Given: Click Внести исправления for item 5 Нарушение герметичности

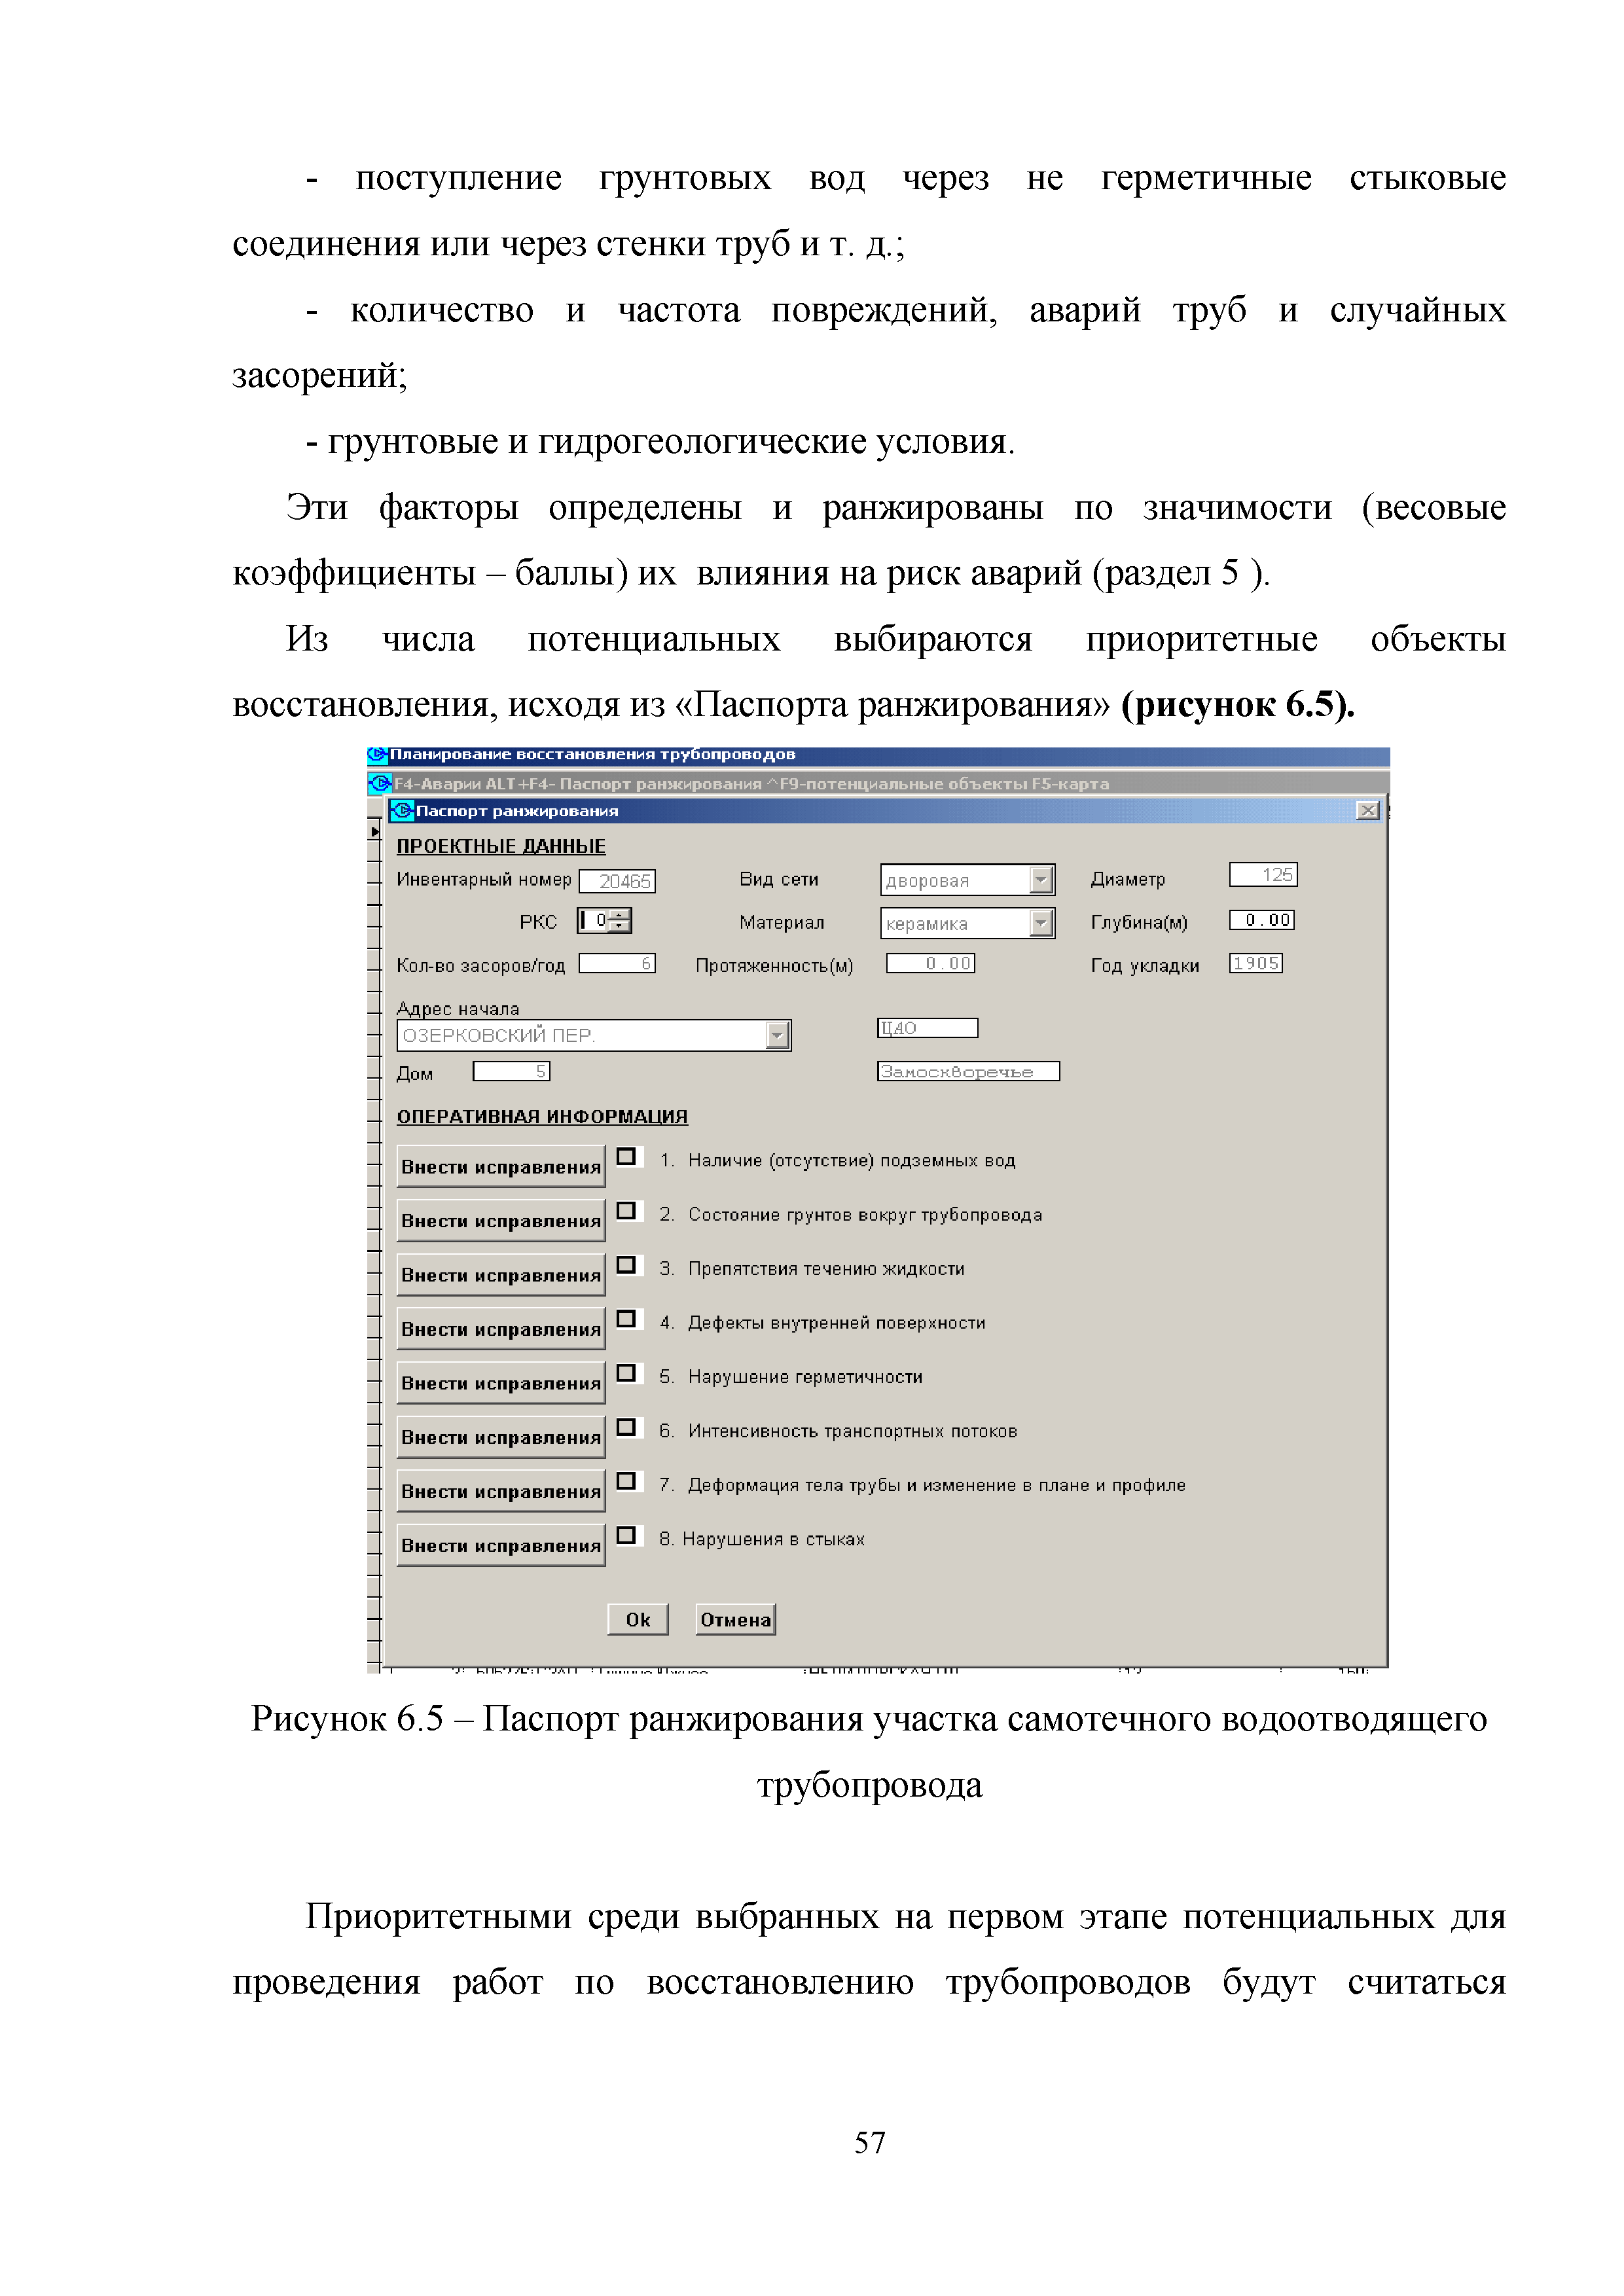Looking at the screenshot, I should tap(501, 1382).
